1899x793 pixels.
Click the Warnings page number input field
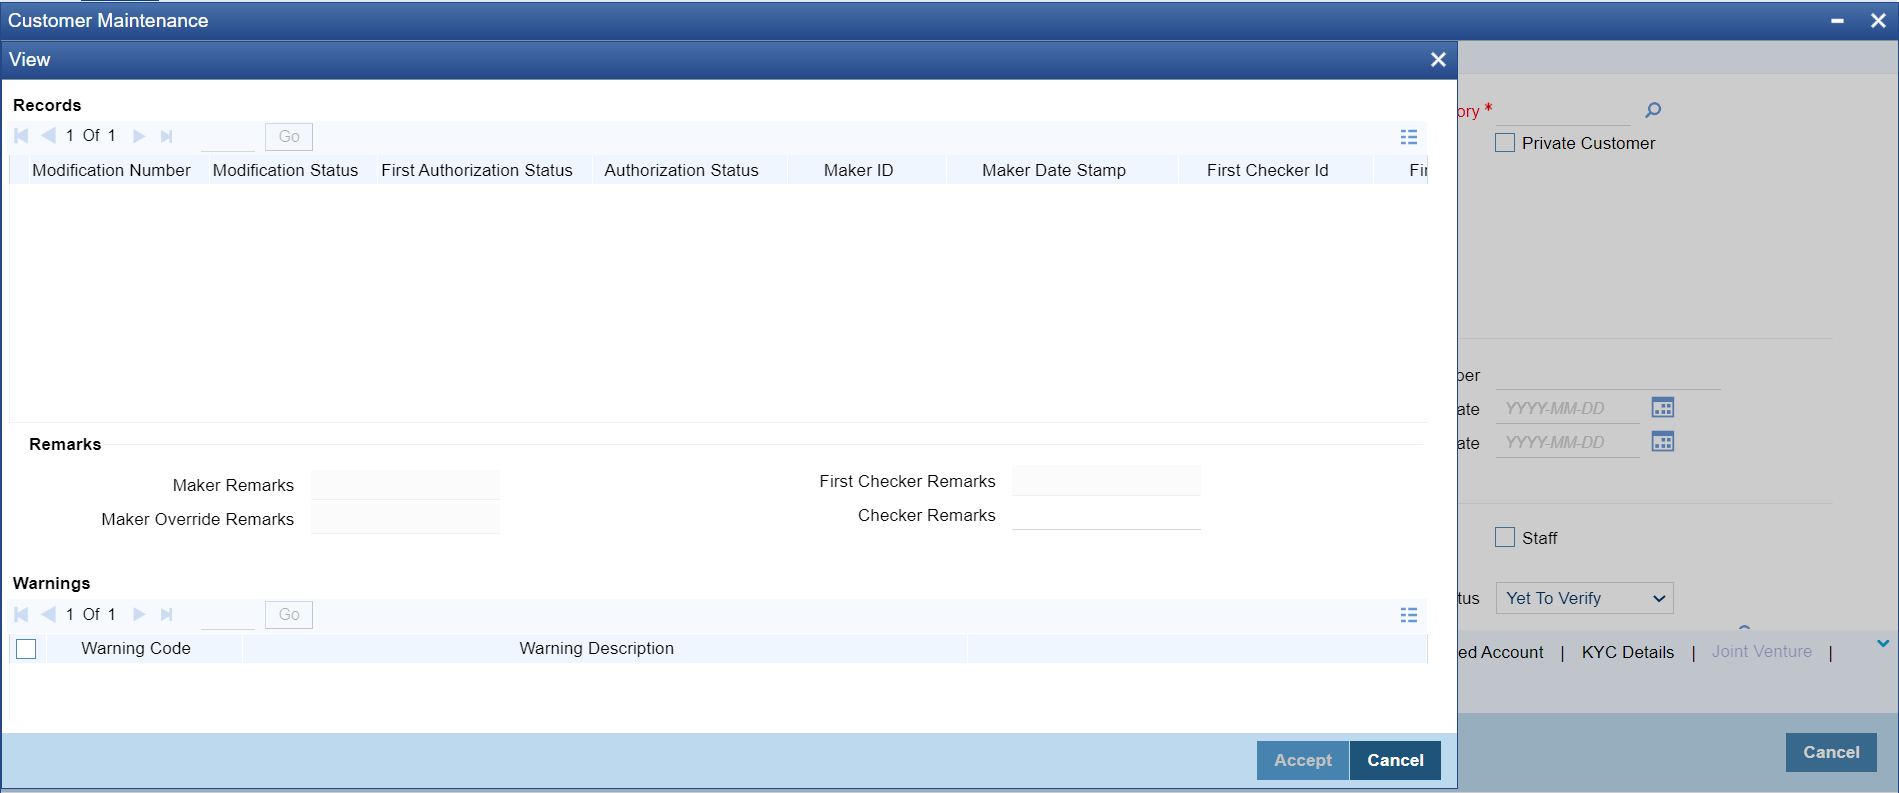click(228, 615)
